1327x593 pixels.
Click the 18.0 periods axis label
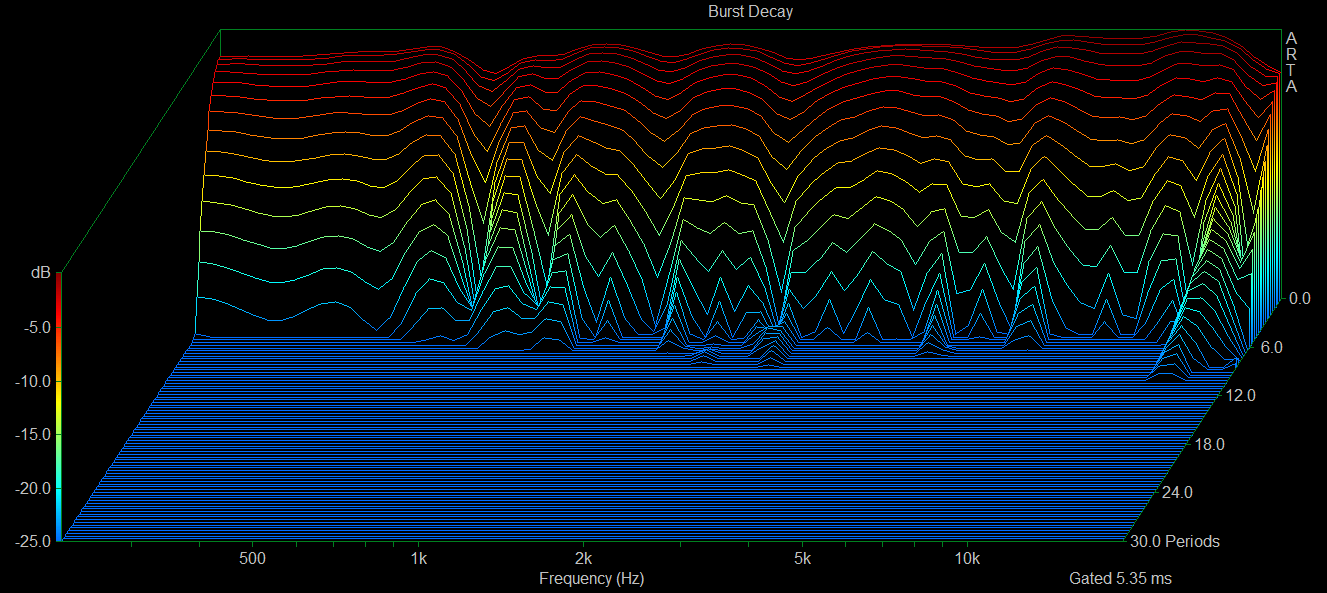pos(1210,444)
